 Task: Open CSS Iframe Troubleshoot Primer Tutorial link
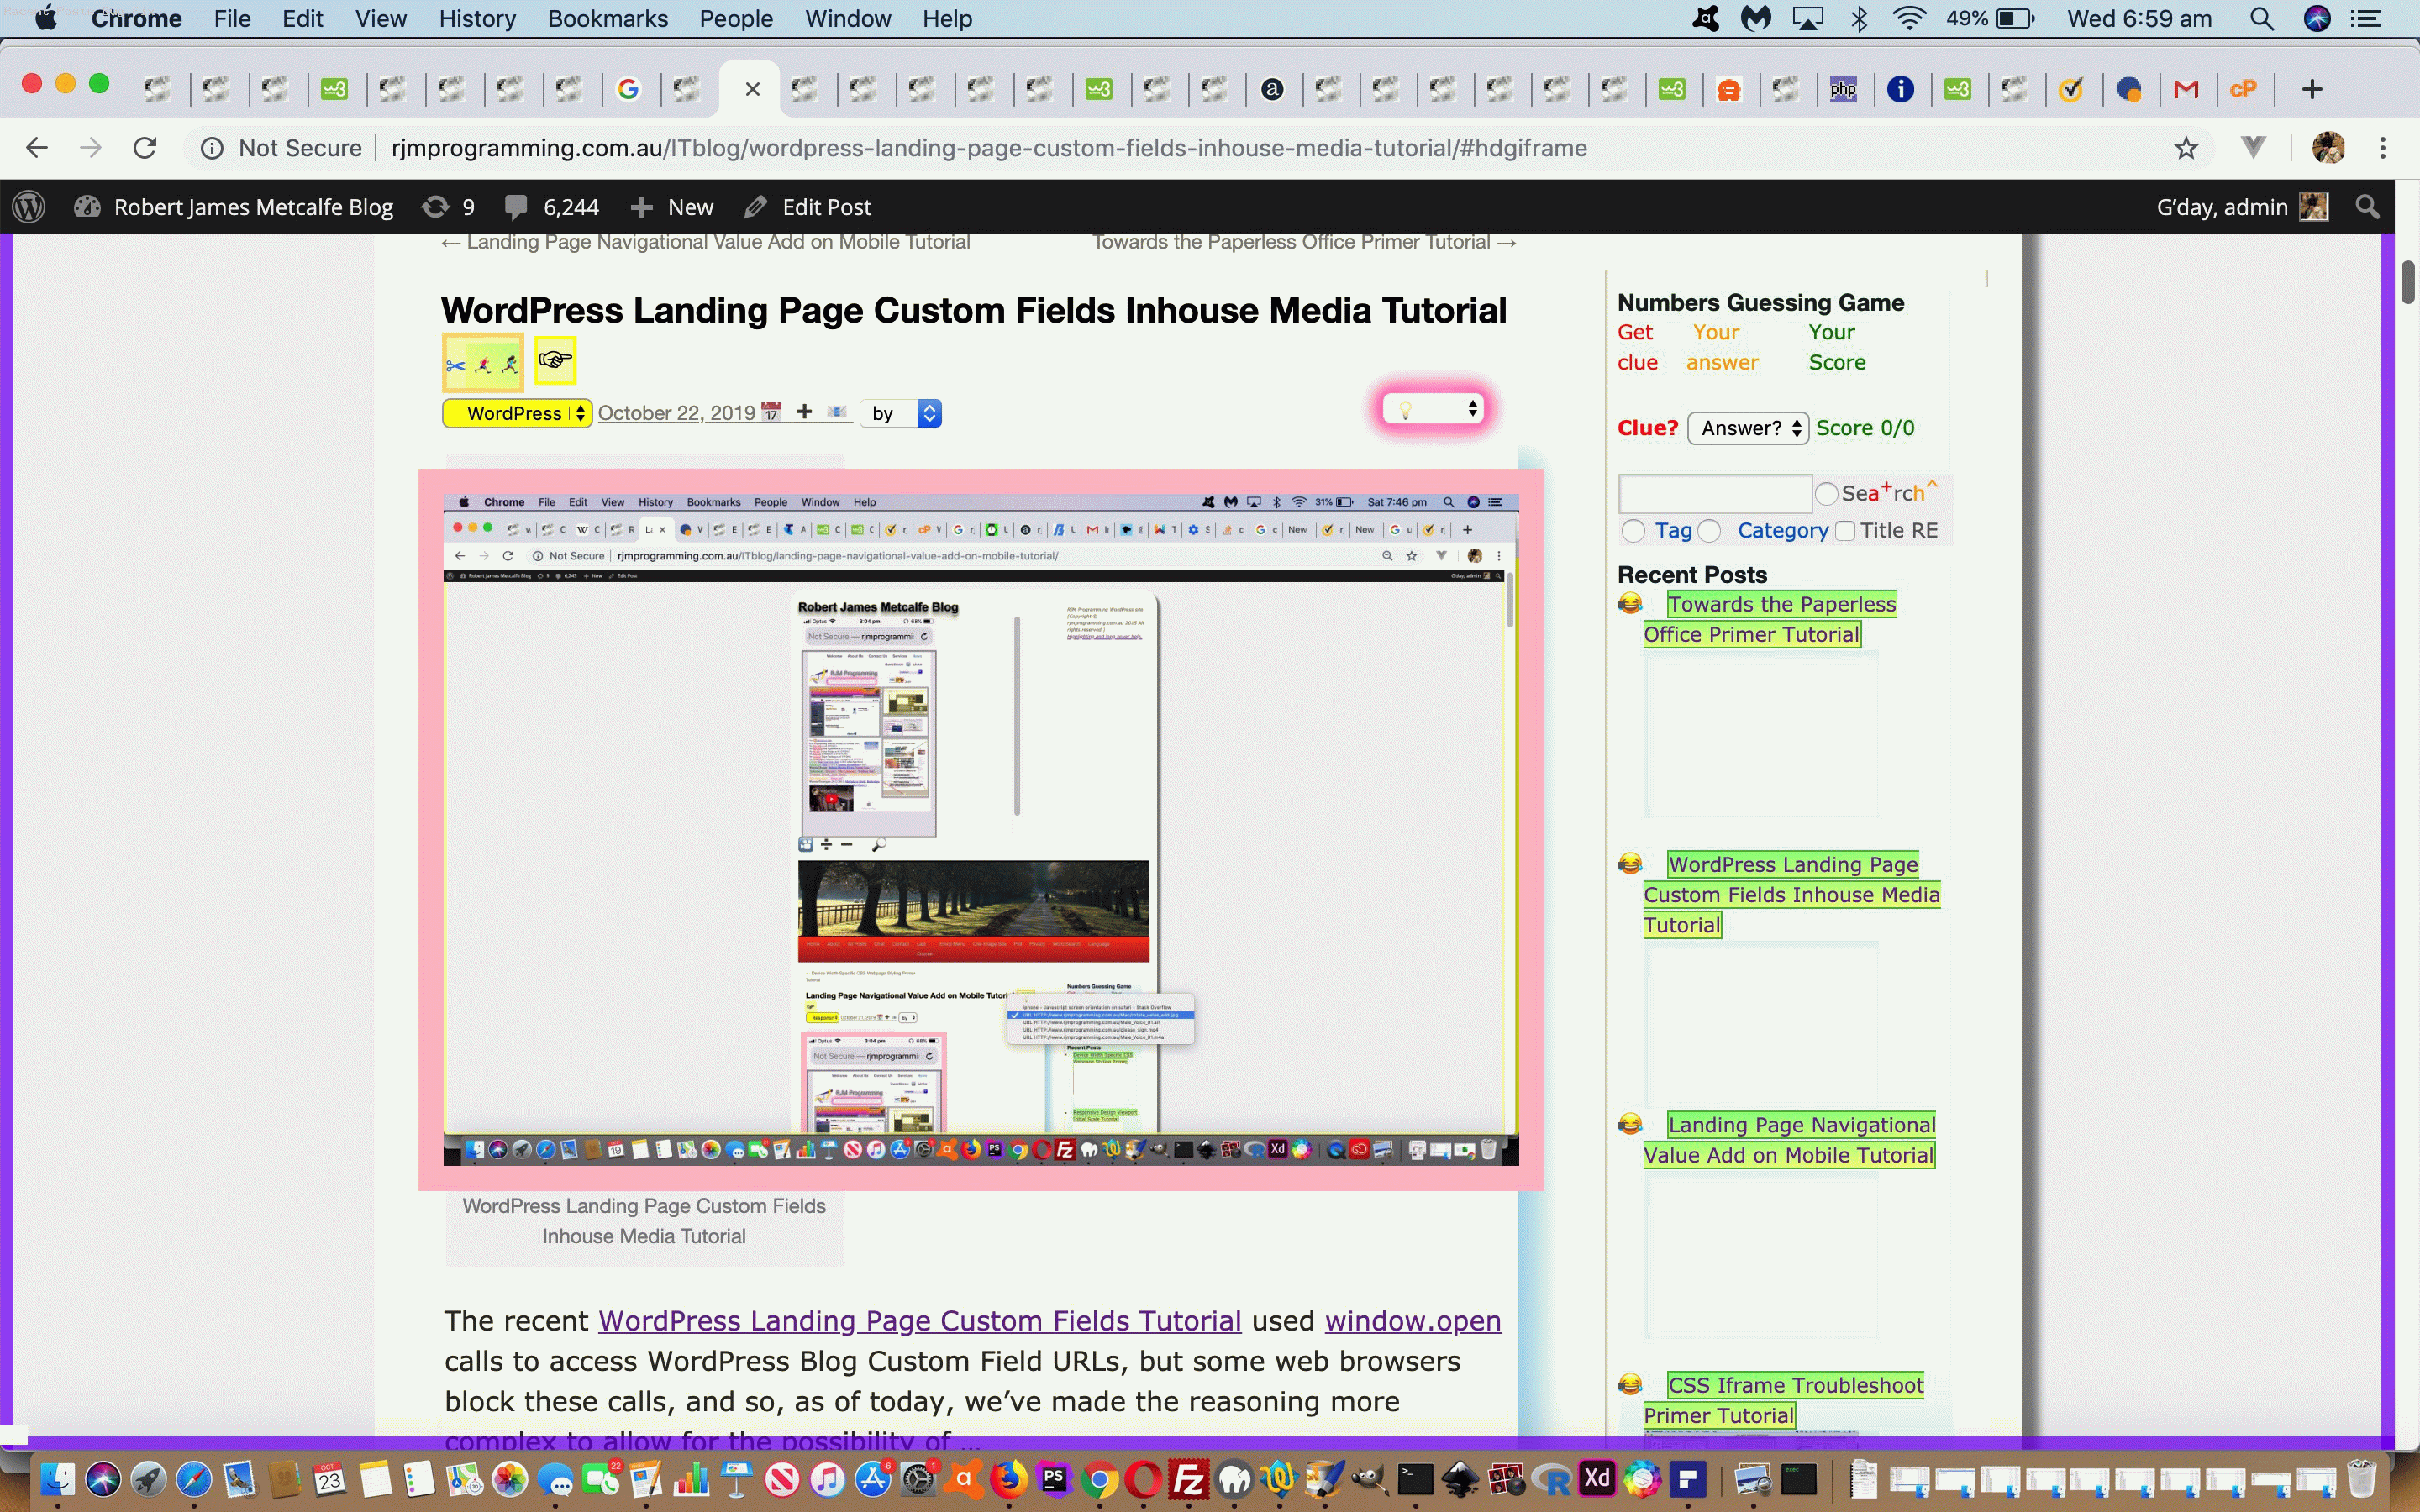coord(1783,1400)
